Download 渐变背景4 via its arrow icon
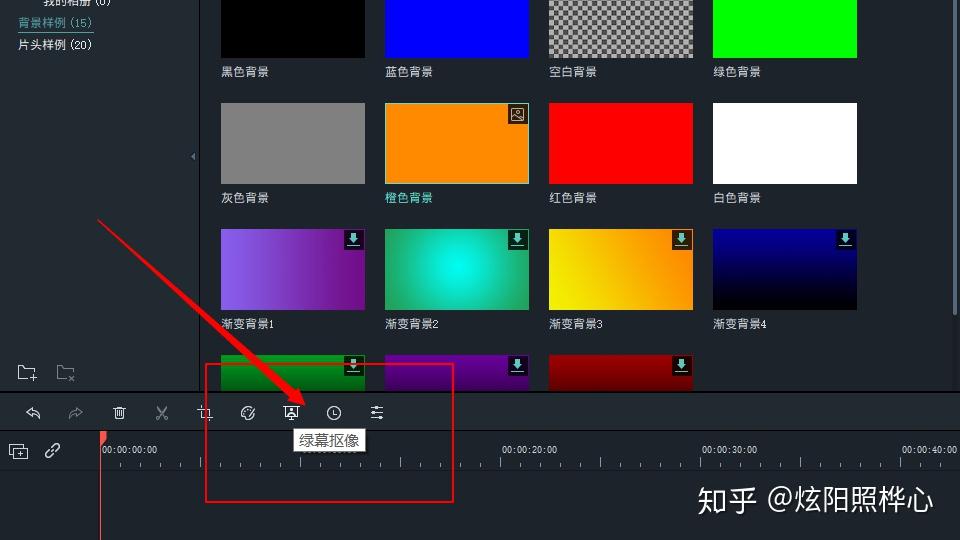 coord(846,239)
